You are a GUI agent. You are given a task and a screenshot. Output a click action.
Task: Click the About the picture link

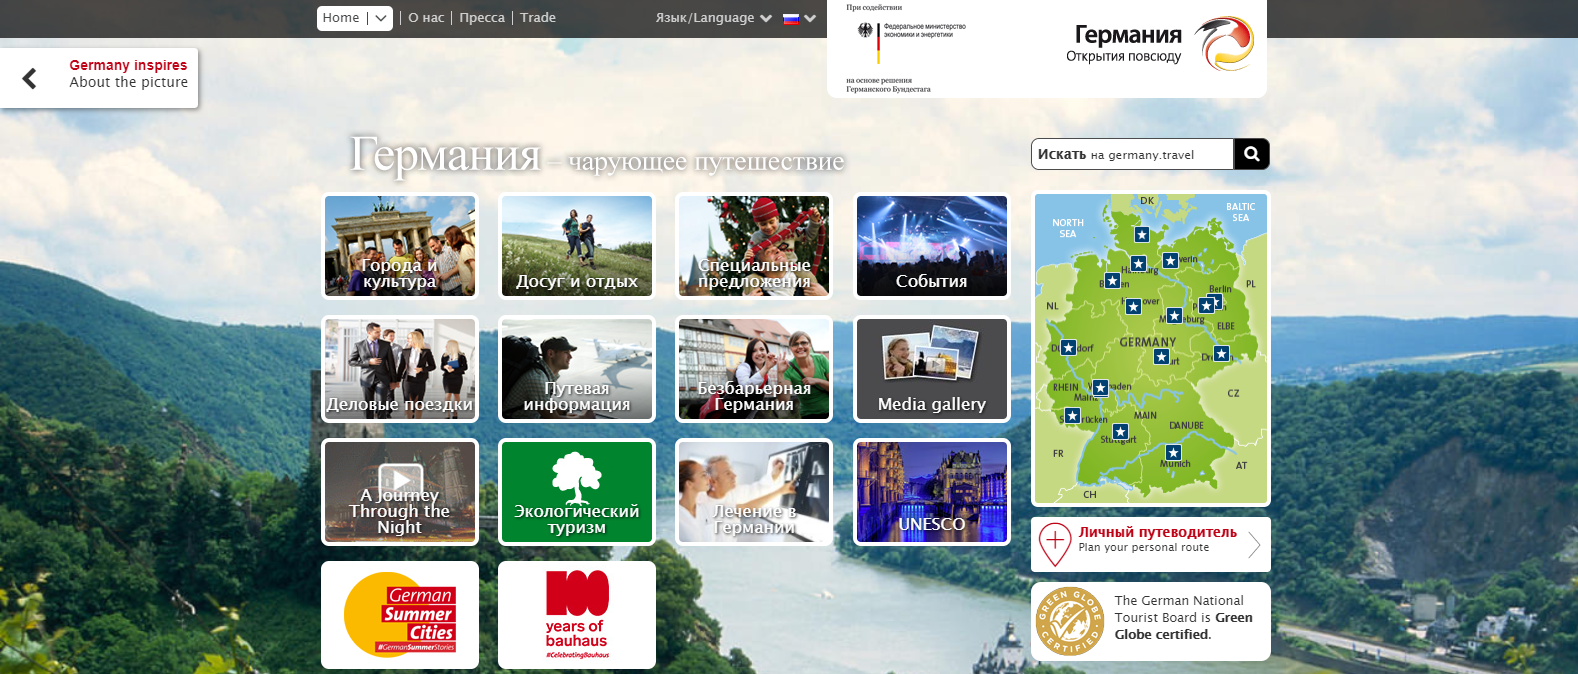coord(128,83)
